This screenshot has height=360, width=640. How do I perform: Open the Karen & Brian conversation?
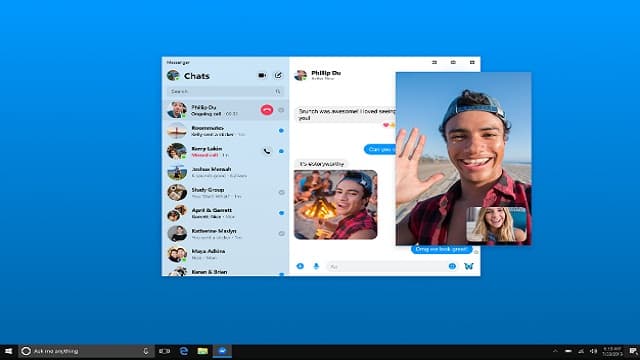[x=225, y=271]
